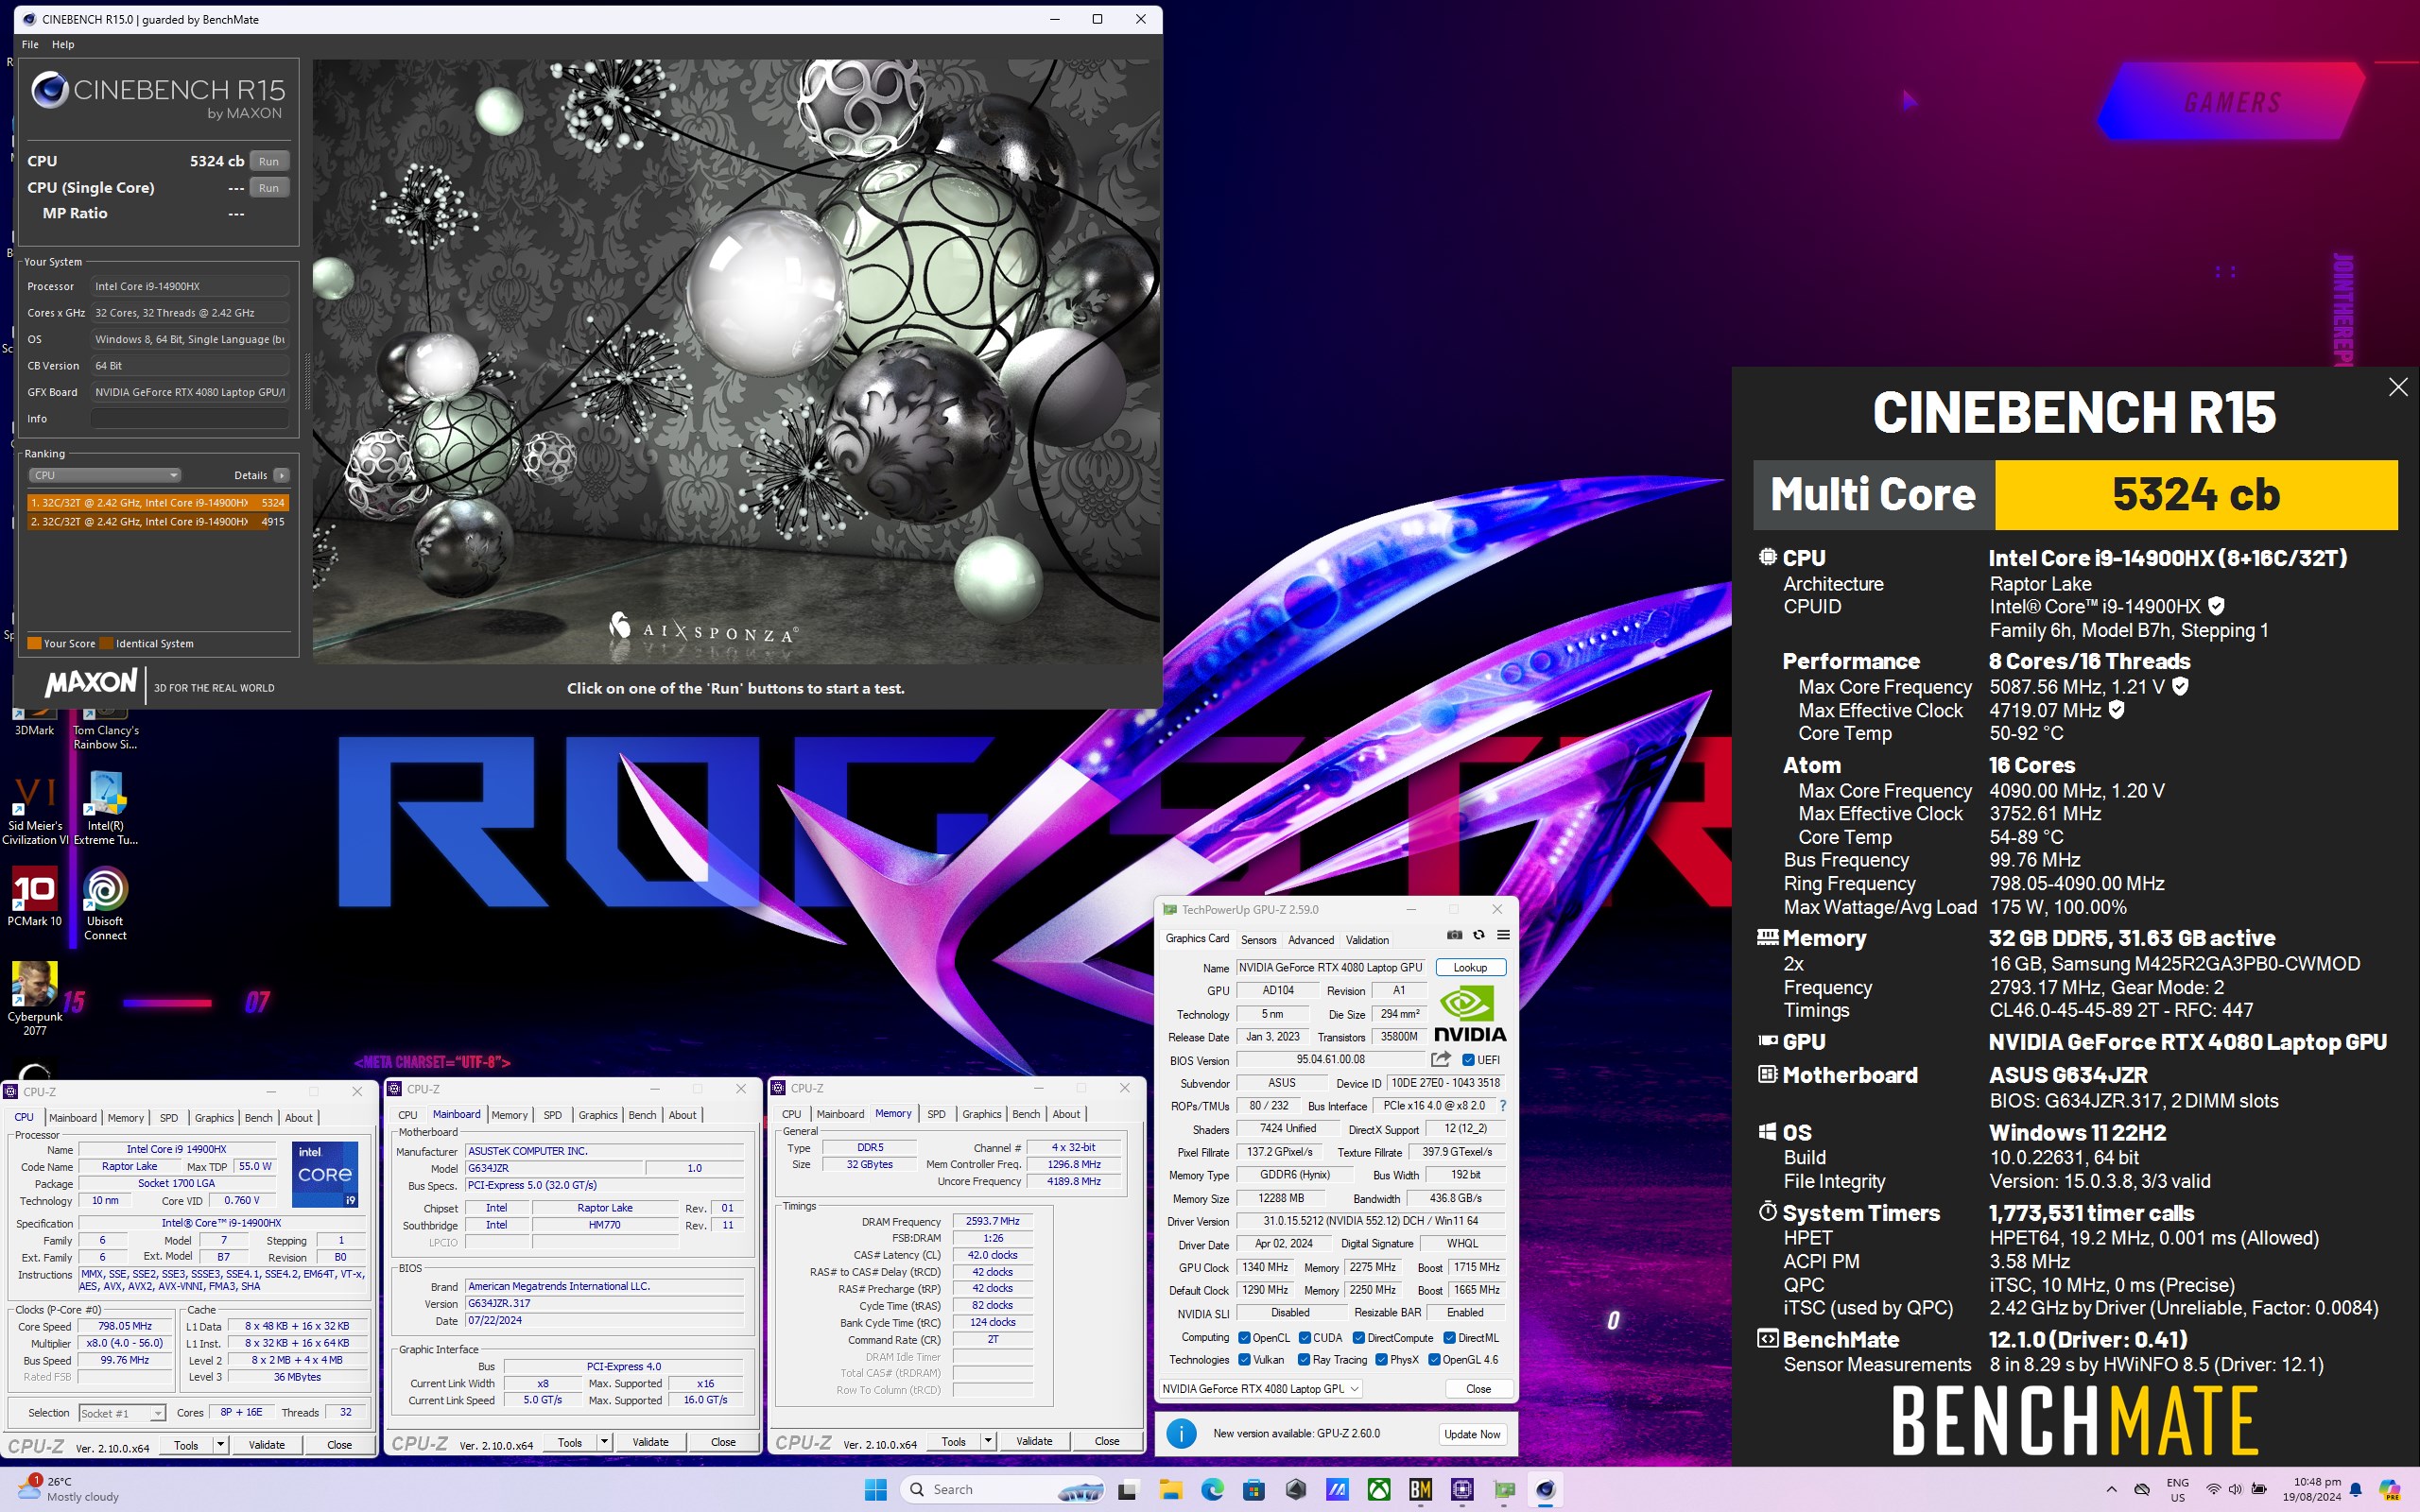2420x1512 pixels.
Task: Toggle the PhysX checkbox
Action: pyautogui.click(x=1381, y=1359)
